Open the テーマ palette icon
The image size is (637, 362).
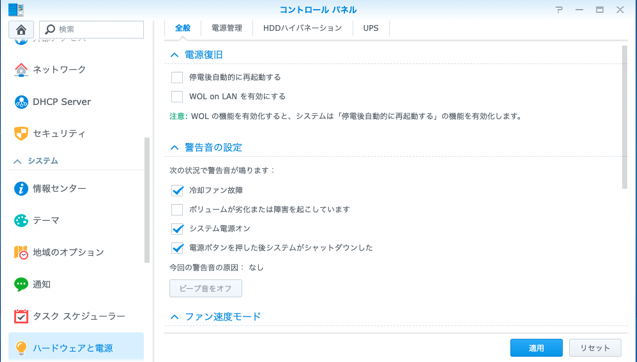(x=21, y=220)
